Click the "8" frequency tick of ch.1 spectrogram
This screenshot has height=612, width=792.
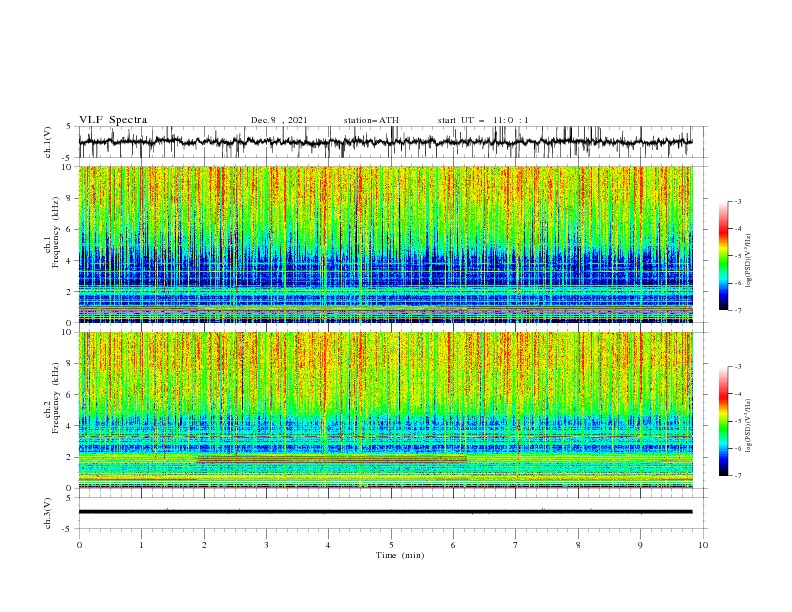(x=70, y=198)
